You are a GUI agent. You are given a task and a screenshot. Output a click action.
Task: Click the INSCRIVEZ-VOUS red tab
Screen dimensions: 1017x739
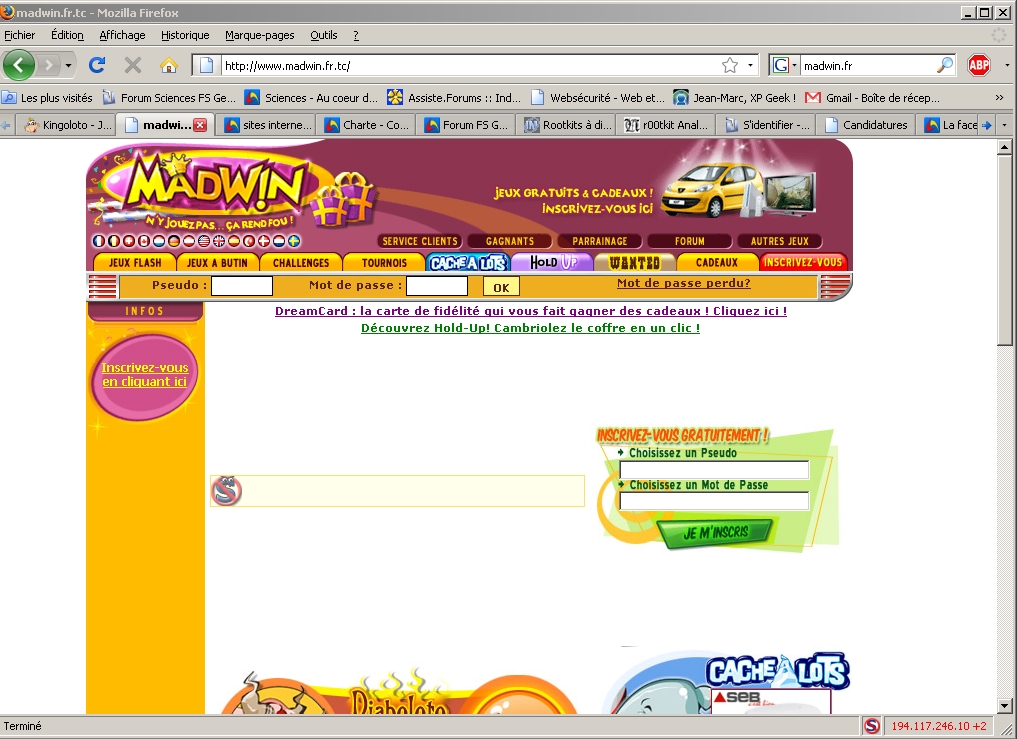point(802,262)
